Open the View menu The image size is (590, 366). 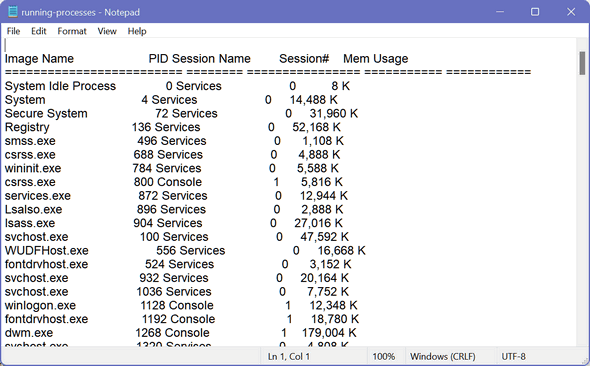[107, 31]
